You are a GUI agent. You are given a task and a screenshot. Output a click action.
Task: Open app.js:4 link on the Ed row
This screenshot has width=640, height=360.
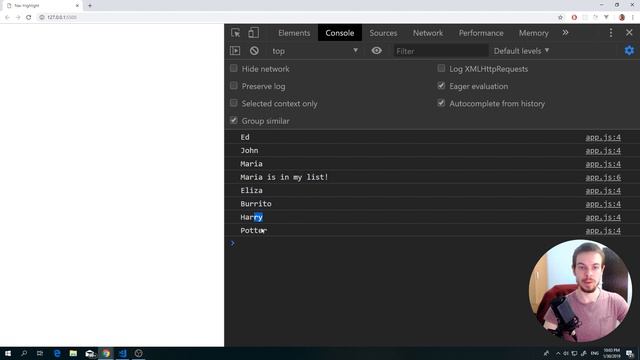(x=603, y=138)
